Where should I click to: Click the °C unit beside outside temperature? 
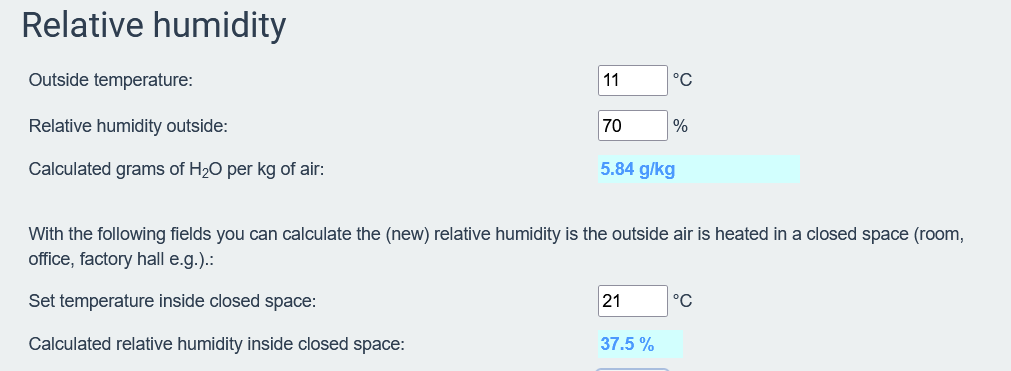682,81
